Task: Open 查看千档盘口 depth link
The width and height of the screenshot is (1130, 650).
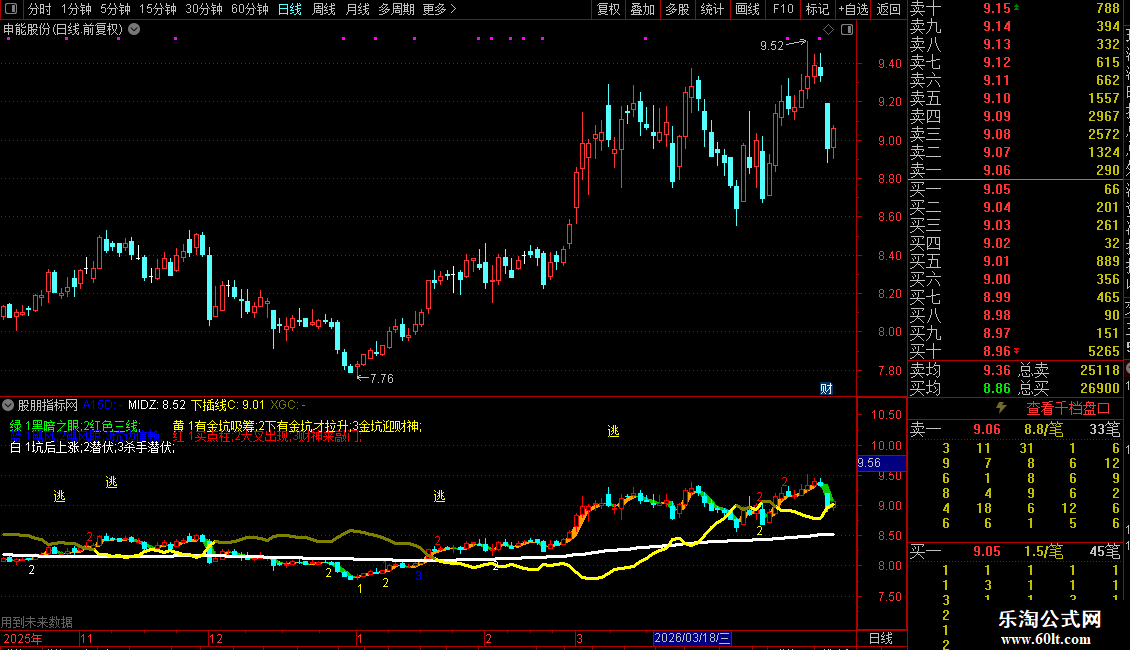Action: click(1068, 409)
